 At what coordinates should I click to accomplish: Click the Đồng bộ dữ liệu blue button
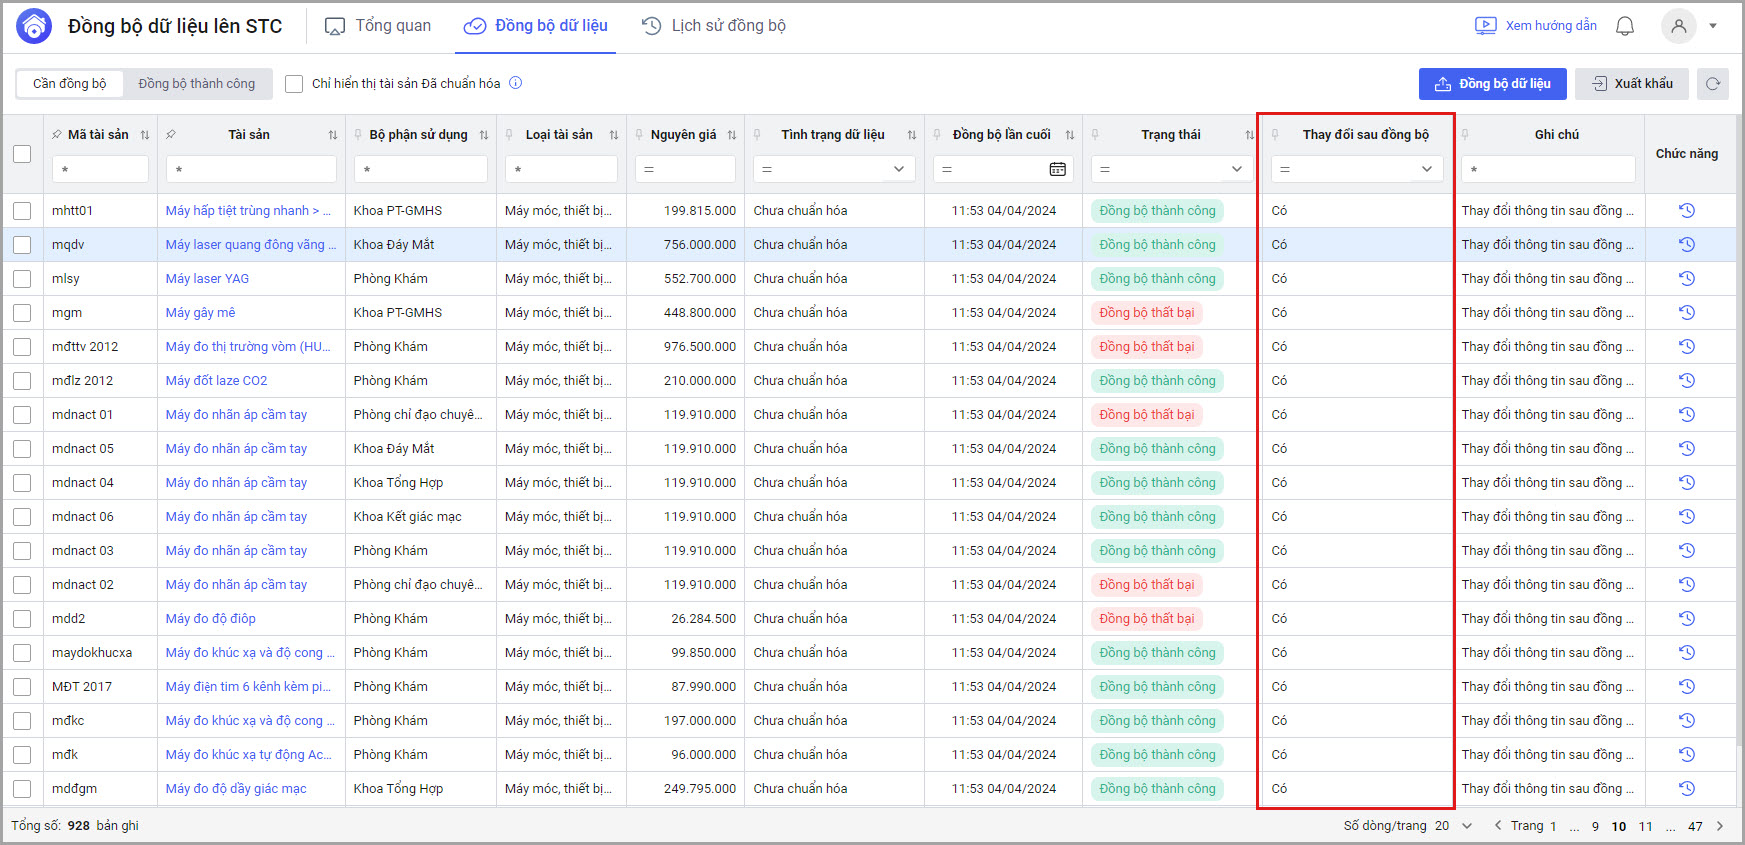(1492, 84)
